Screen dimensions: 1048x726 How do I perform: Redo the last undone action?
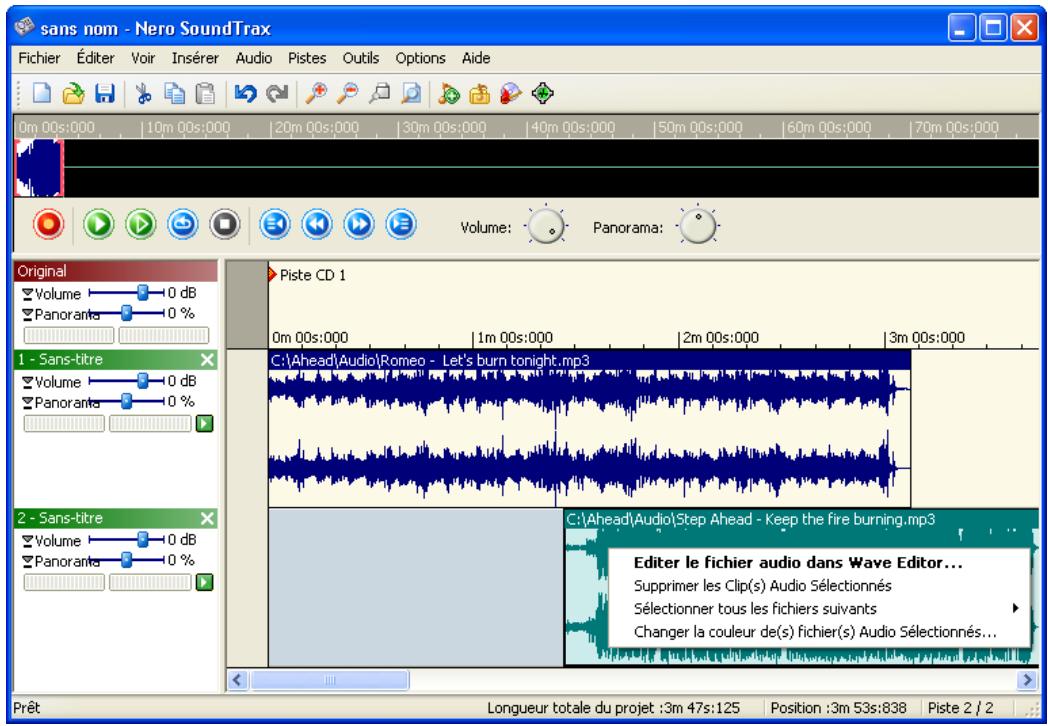[277, 94]
